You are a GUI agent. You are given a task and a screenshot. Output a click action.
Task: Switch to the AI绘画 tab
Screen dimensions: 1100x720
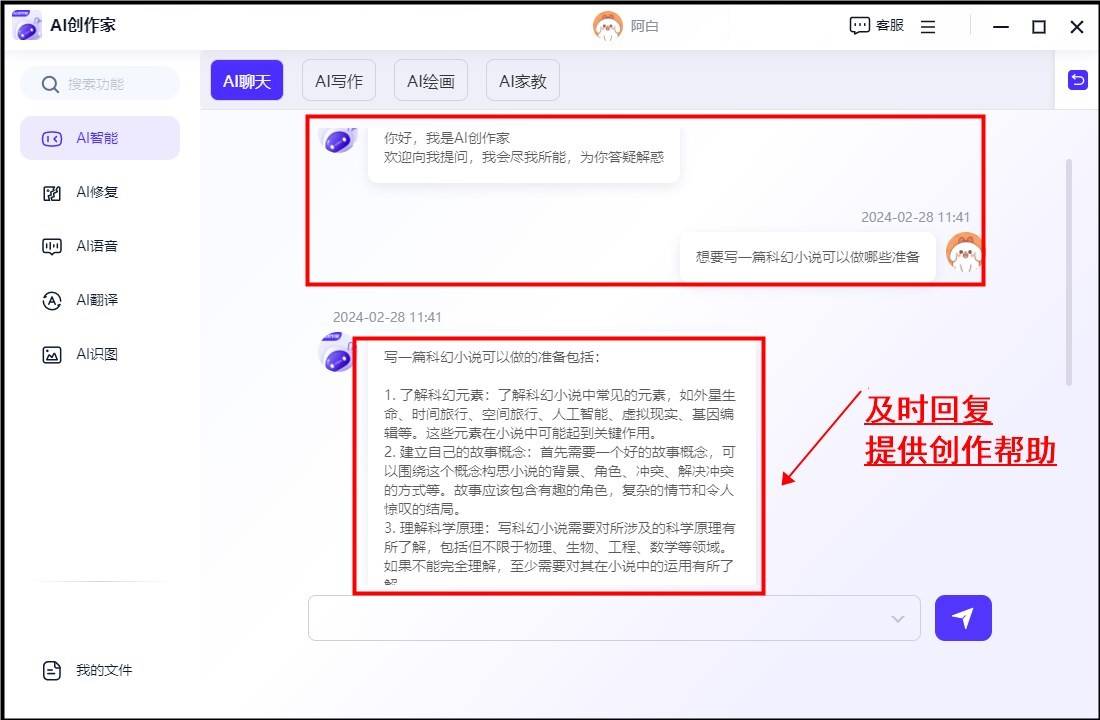431,81
